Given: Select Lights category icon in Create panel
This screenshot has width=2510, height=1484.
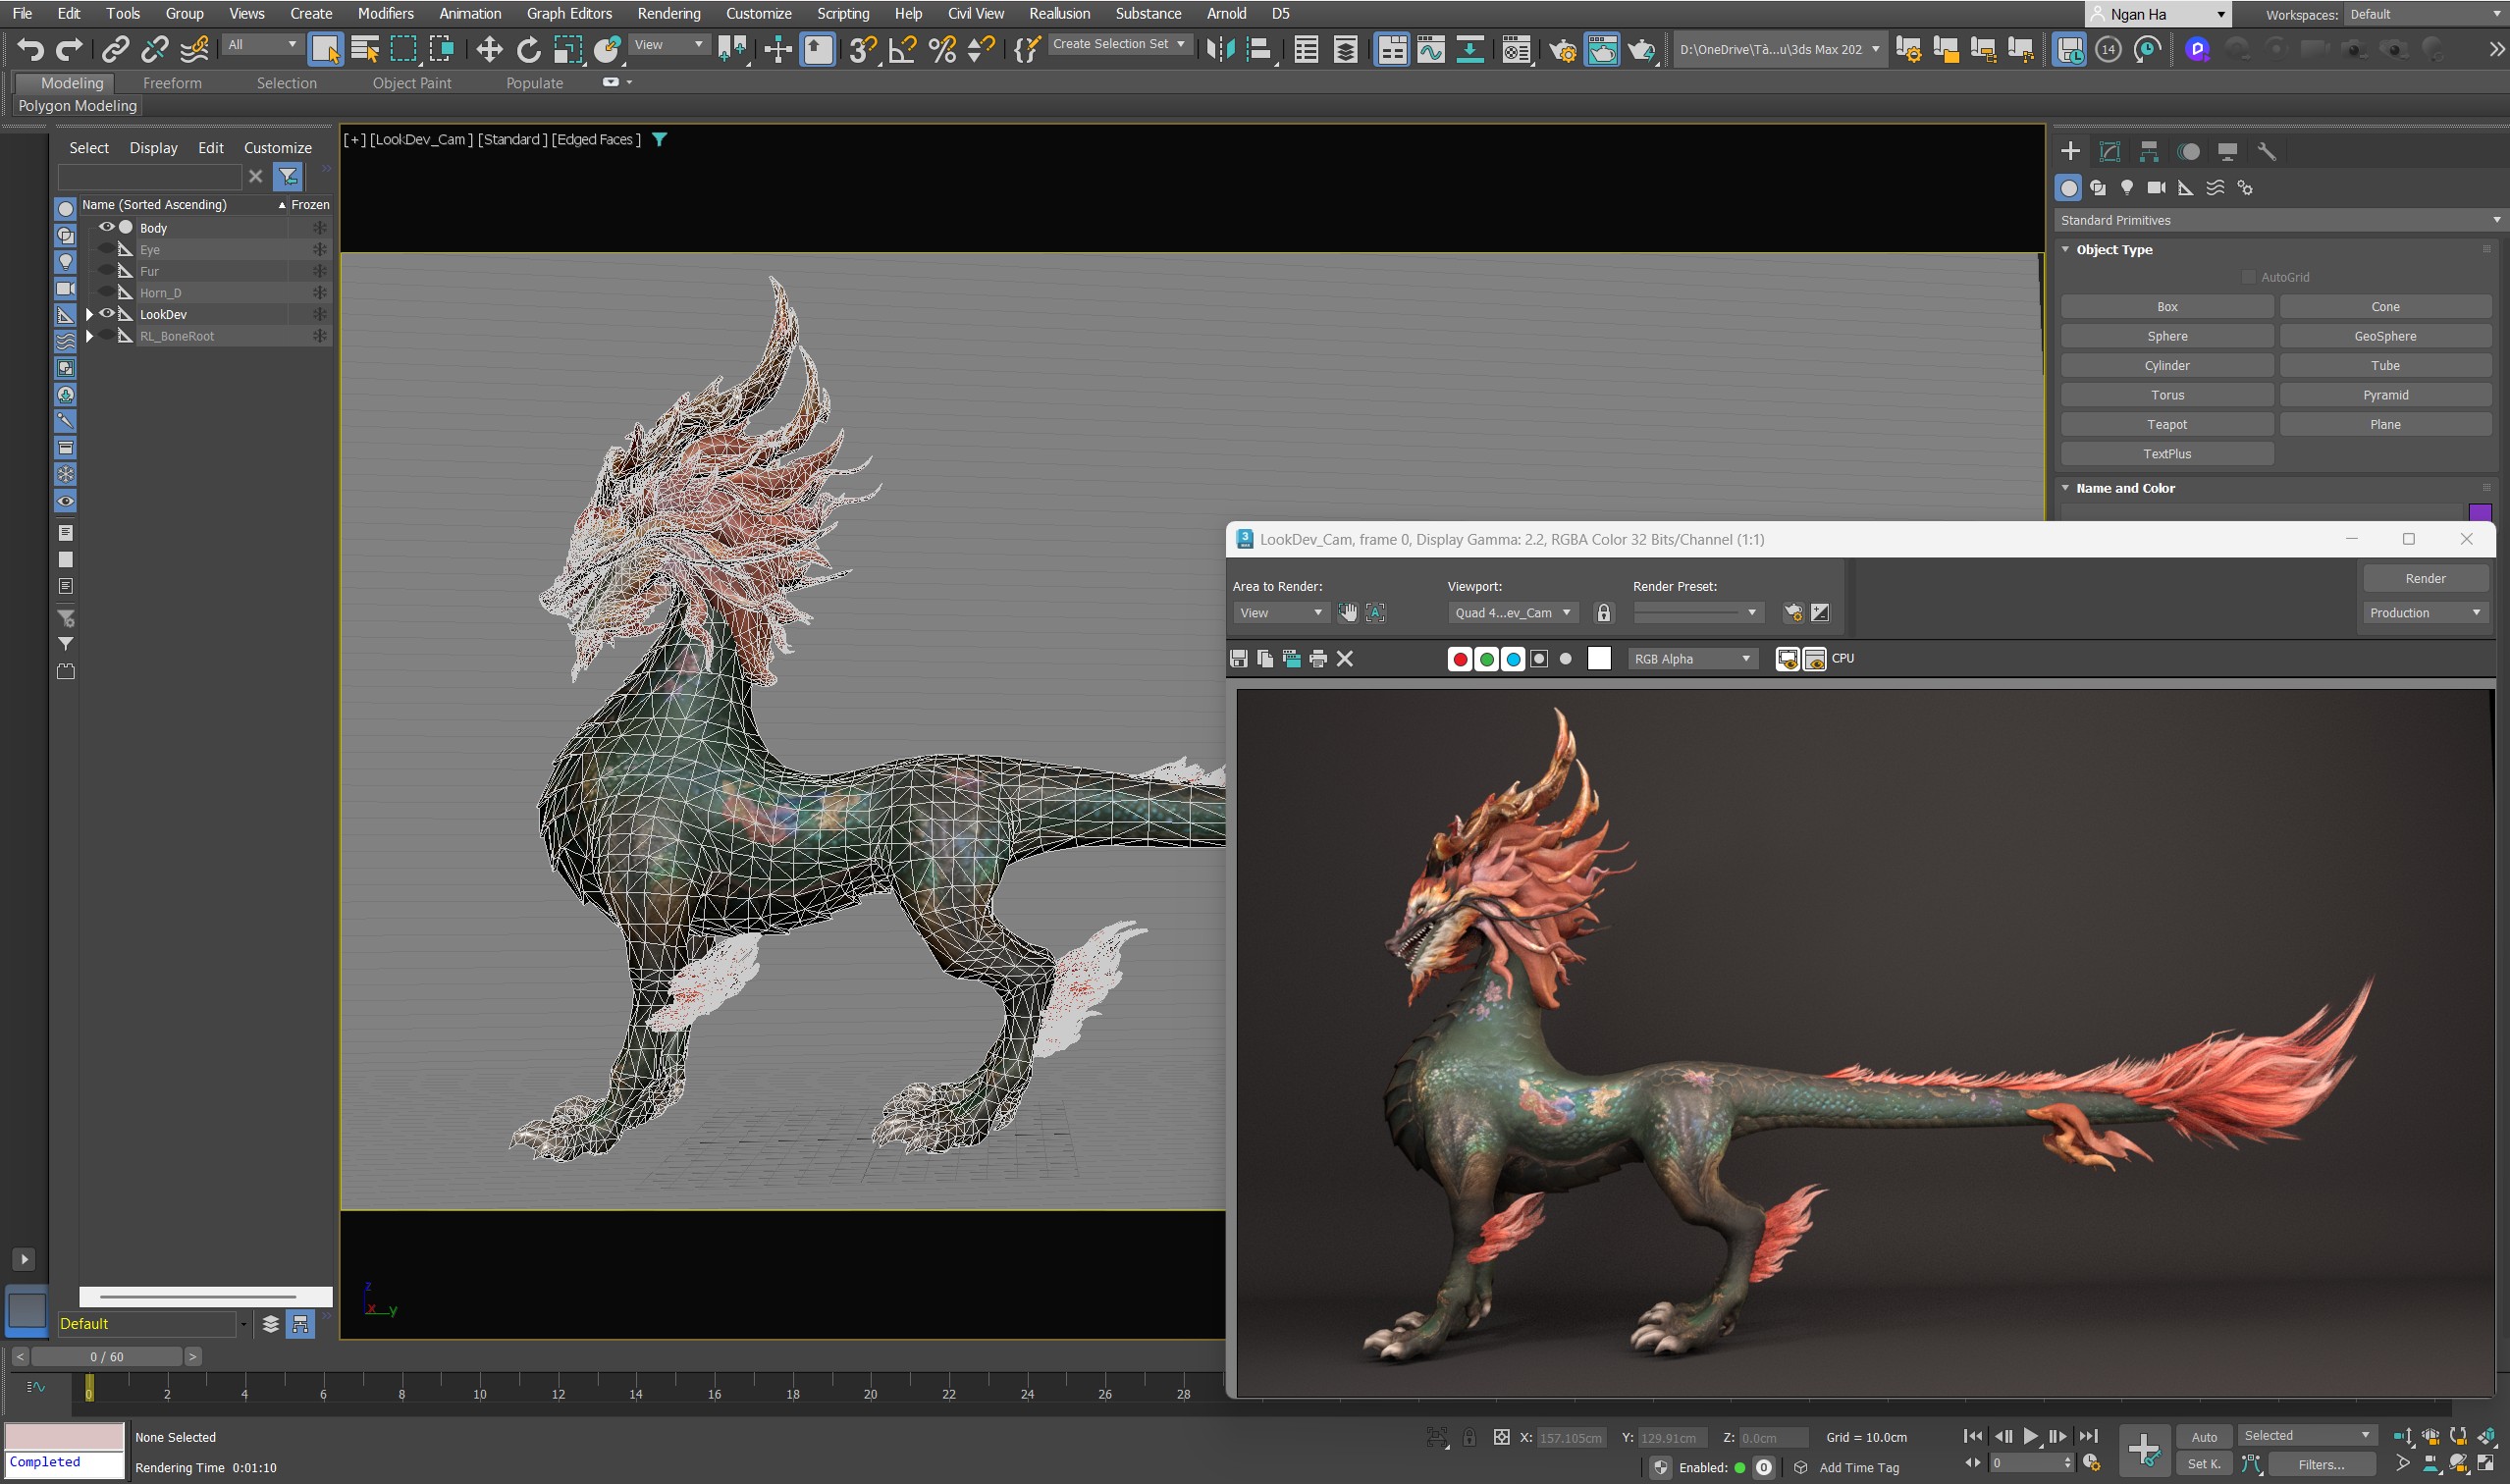Looking at the screenshot, I should click(x=2127, y=188).
